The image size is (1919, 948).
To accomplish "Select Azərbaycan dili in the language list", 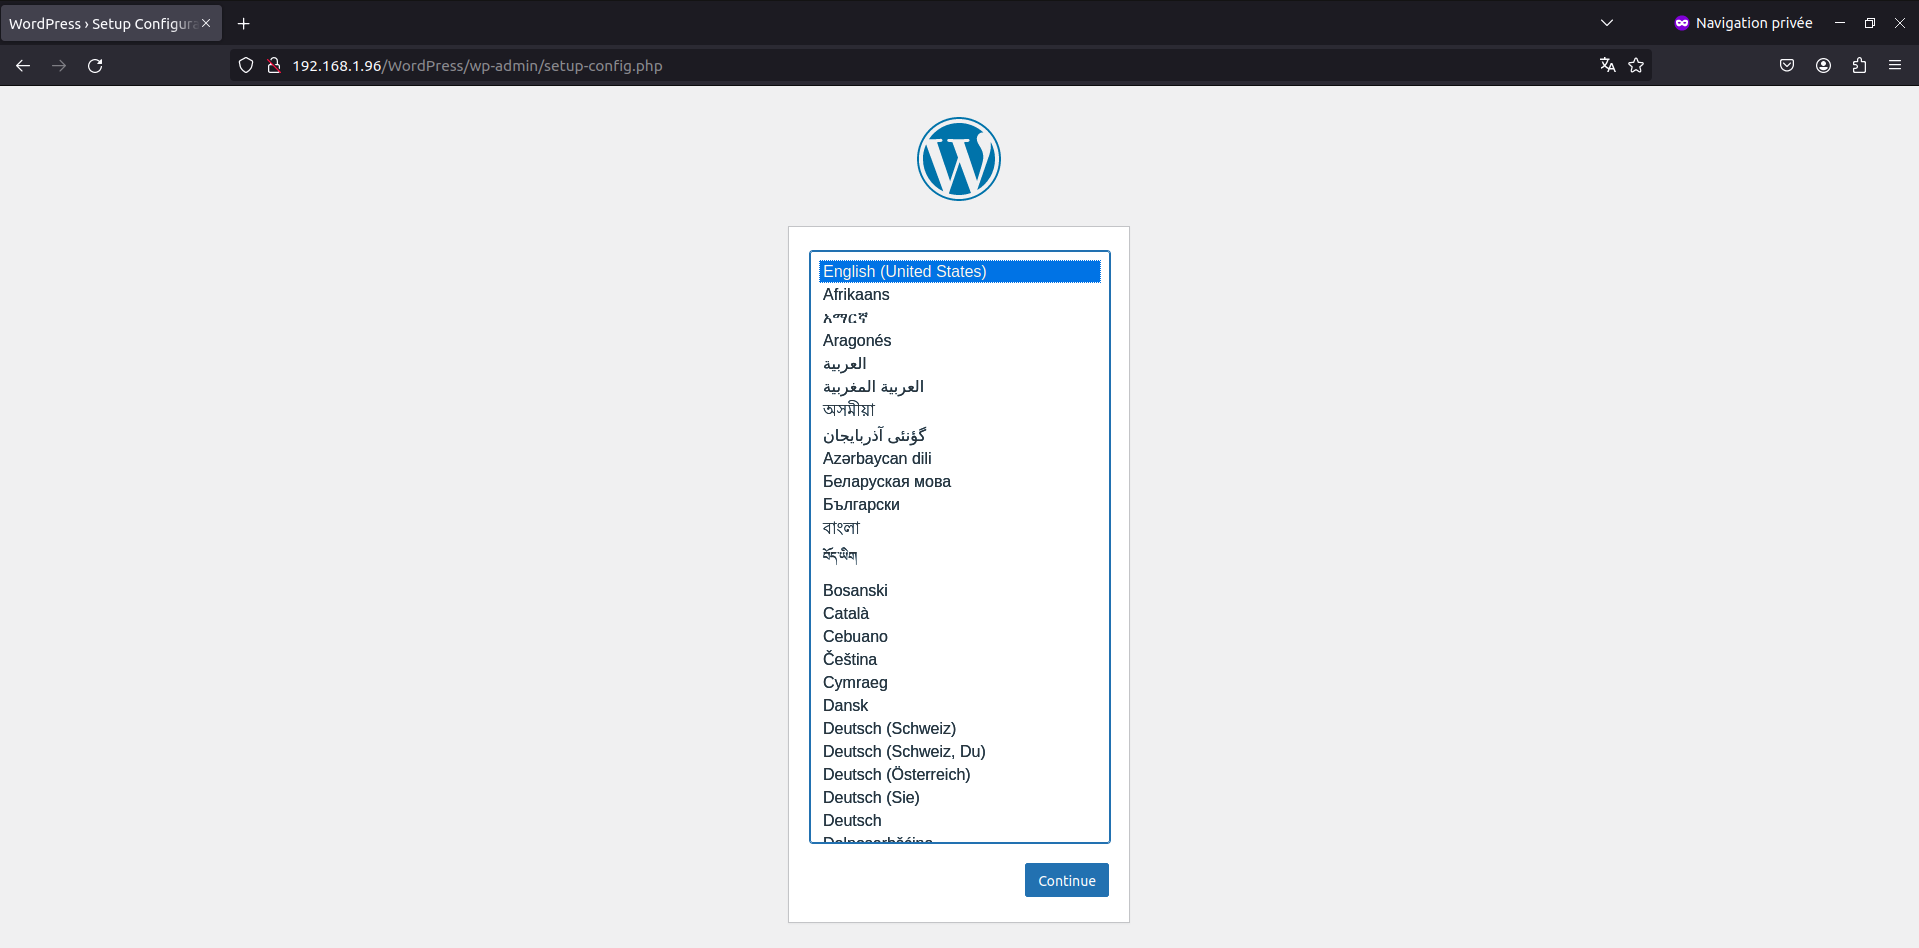I will pyautogui.click(x=877, y=458).
